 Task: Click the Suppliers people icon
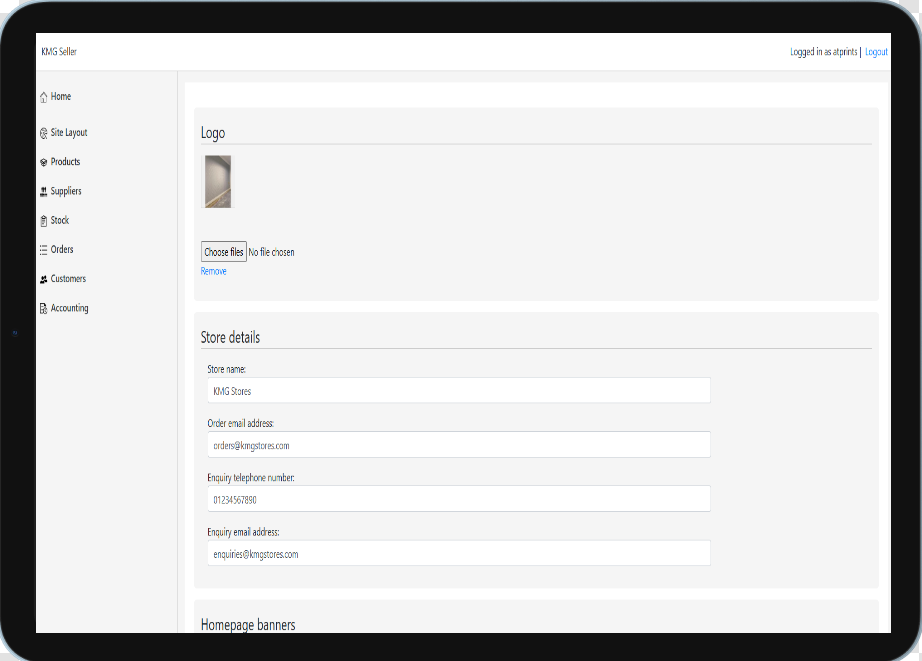(x=43, y=191)
